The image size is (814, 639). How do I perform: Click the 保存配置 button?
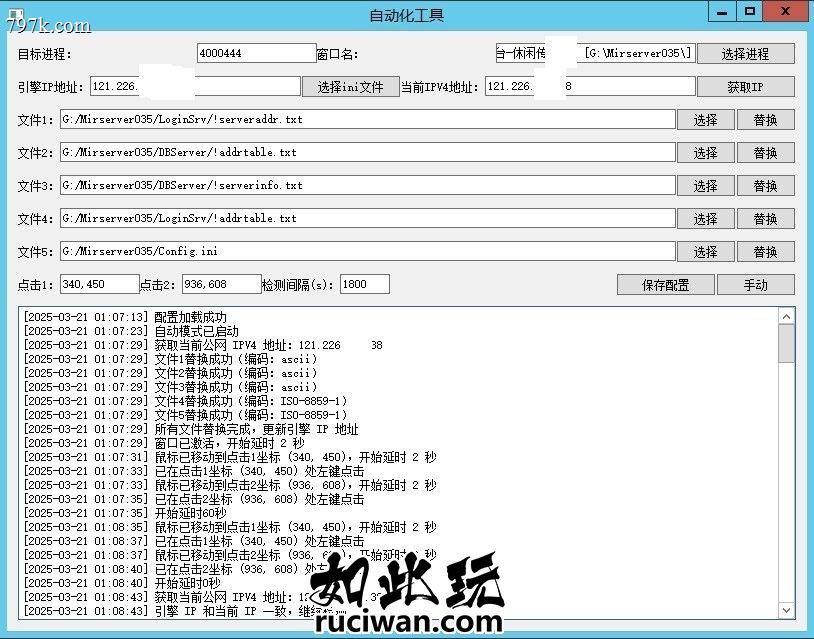(x=666, y=285)
